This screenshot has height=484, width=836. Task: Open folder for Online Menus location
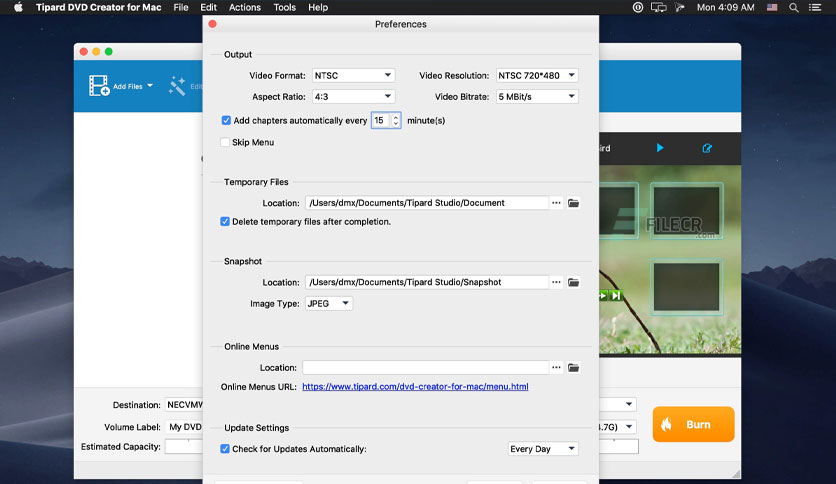pyautogui.click(x=573, y=368)
